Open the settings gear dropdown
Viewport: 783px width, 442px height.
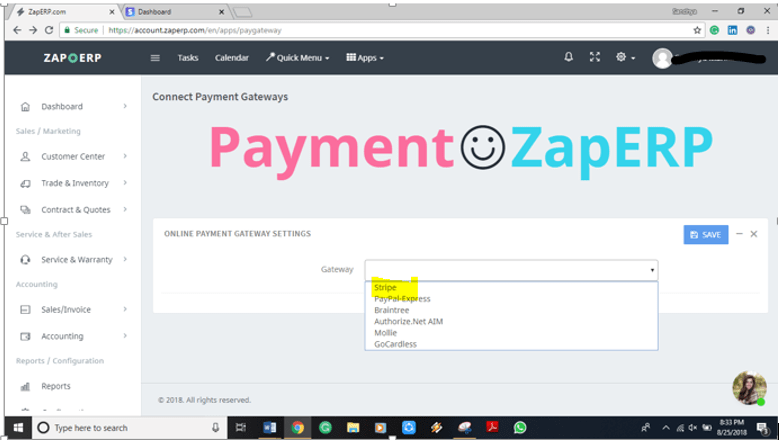[625, 57]
